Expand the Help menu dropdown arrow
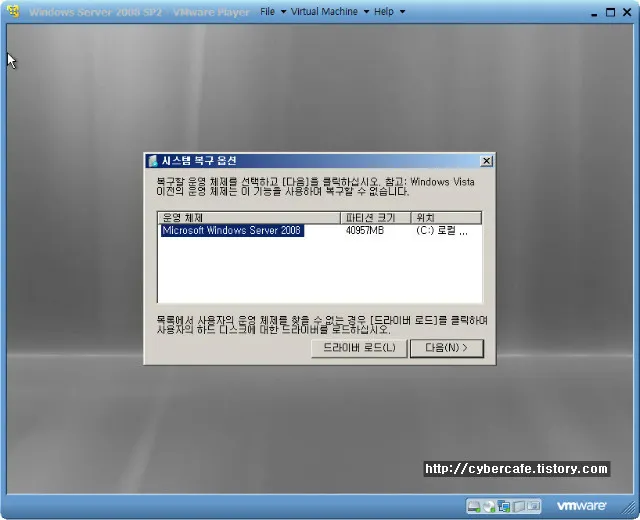This screenshot has height=520, width=640. coord(402,12)
